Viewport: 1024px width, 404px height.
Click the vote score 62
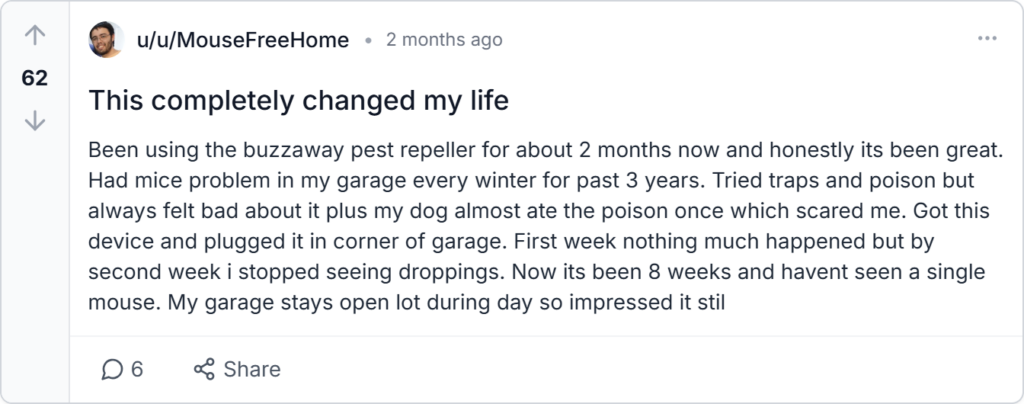coord(35,78)
